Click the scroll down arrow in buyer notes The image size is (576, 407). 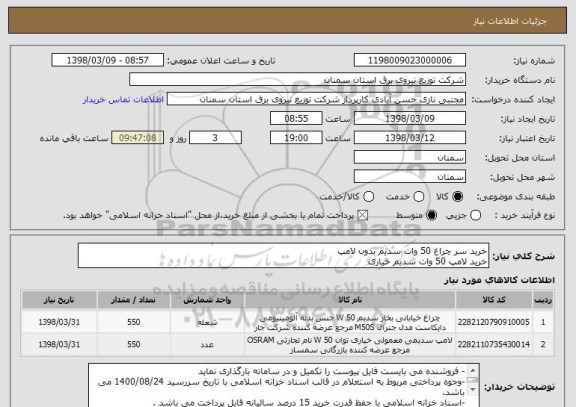point(472,389)
